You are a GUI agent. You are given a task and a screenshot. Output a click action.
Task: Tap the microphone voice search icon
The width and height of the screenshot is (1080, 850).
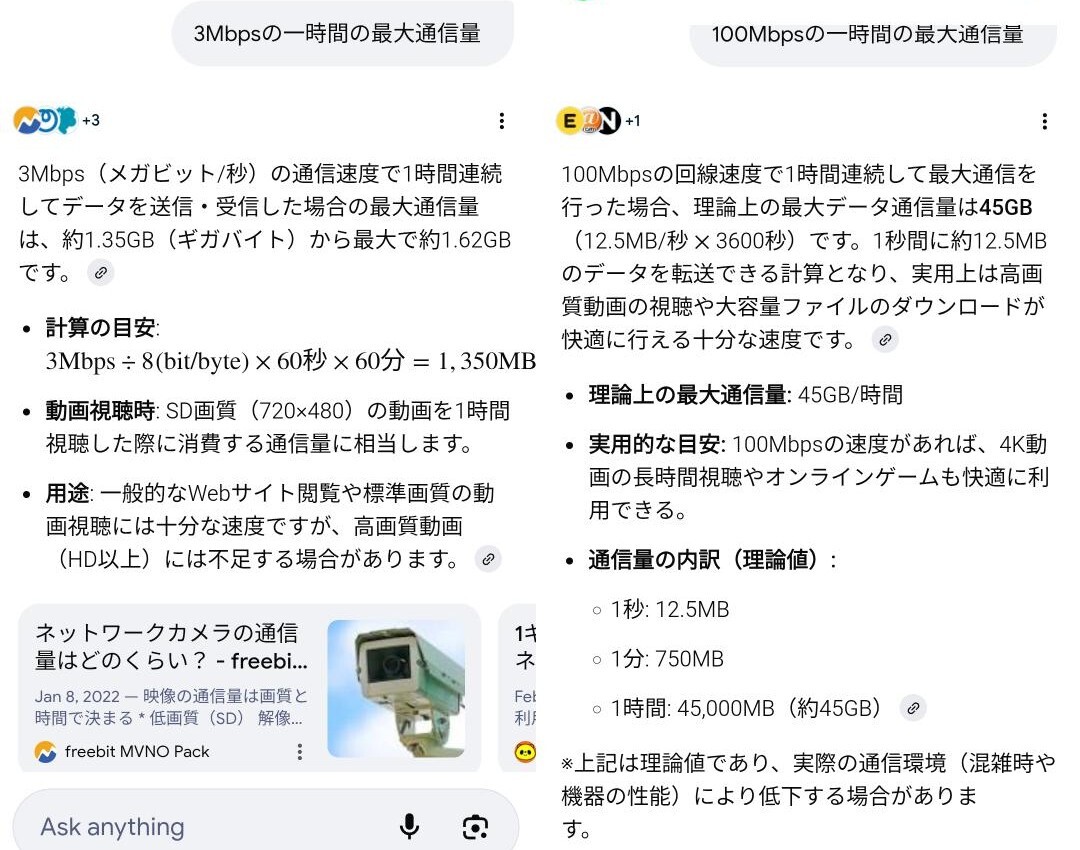(x=409, y=826)
